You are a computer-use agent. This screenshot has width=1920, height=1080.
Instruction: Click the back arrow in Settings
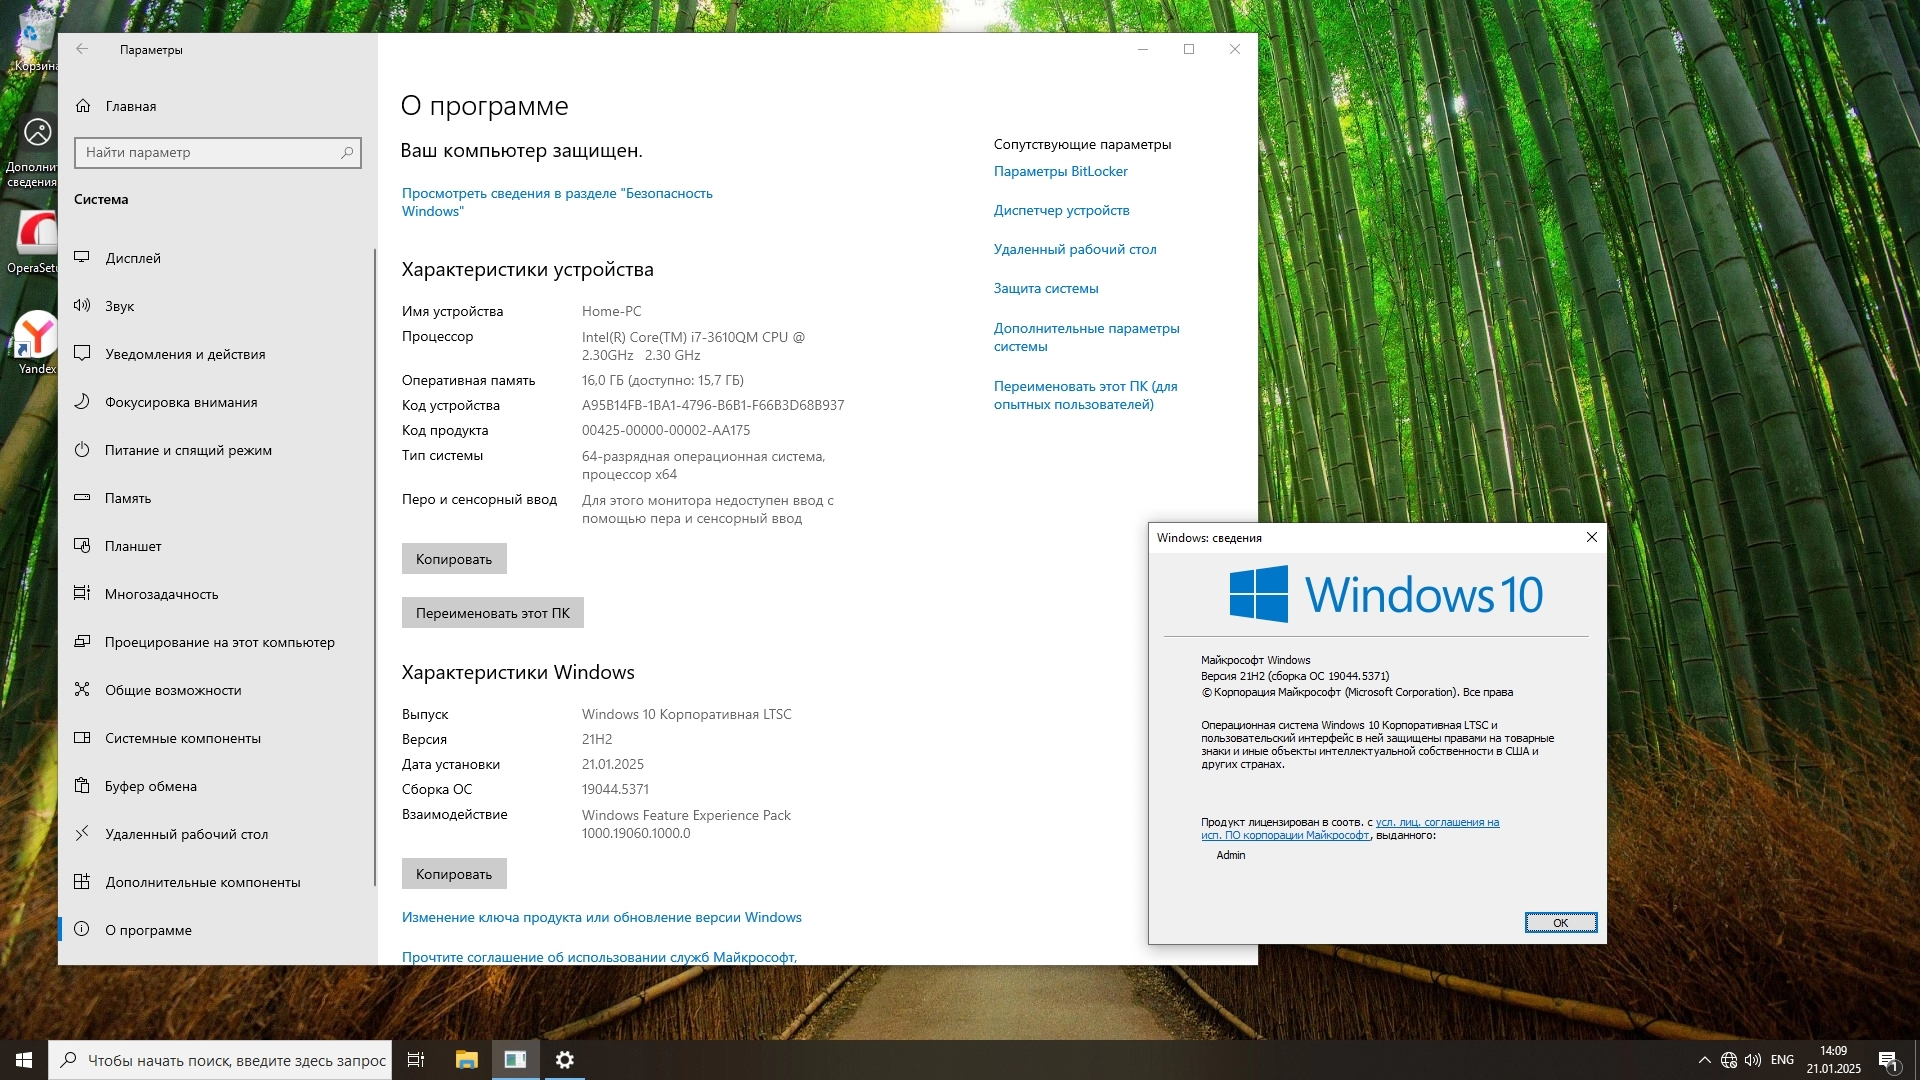tap(82, 49)
